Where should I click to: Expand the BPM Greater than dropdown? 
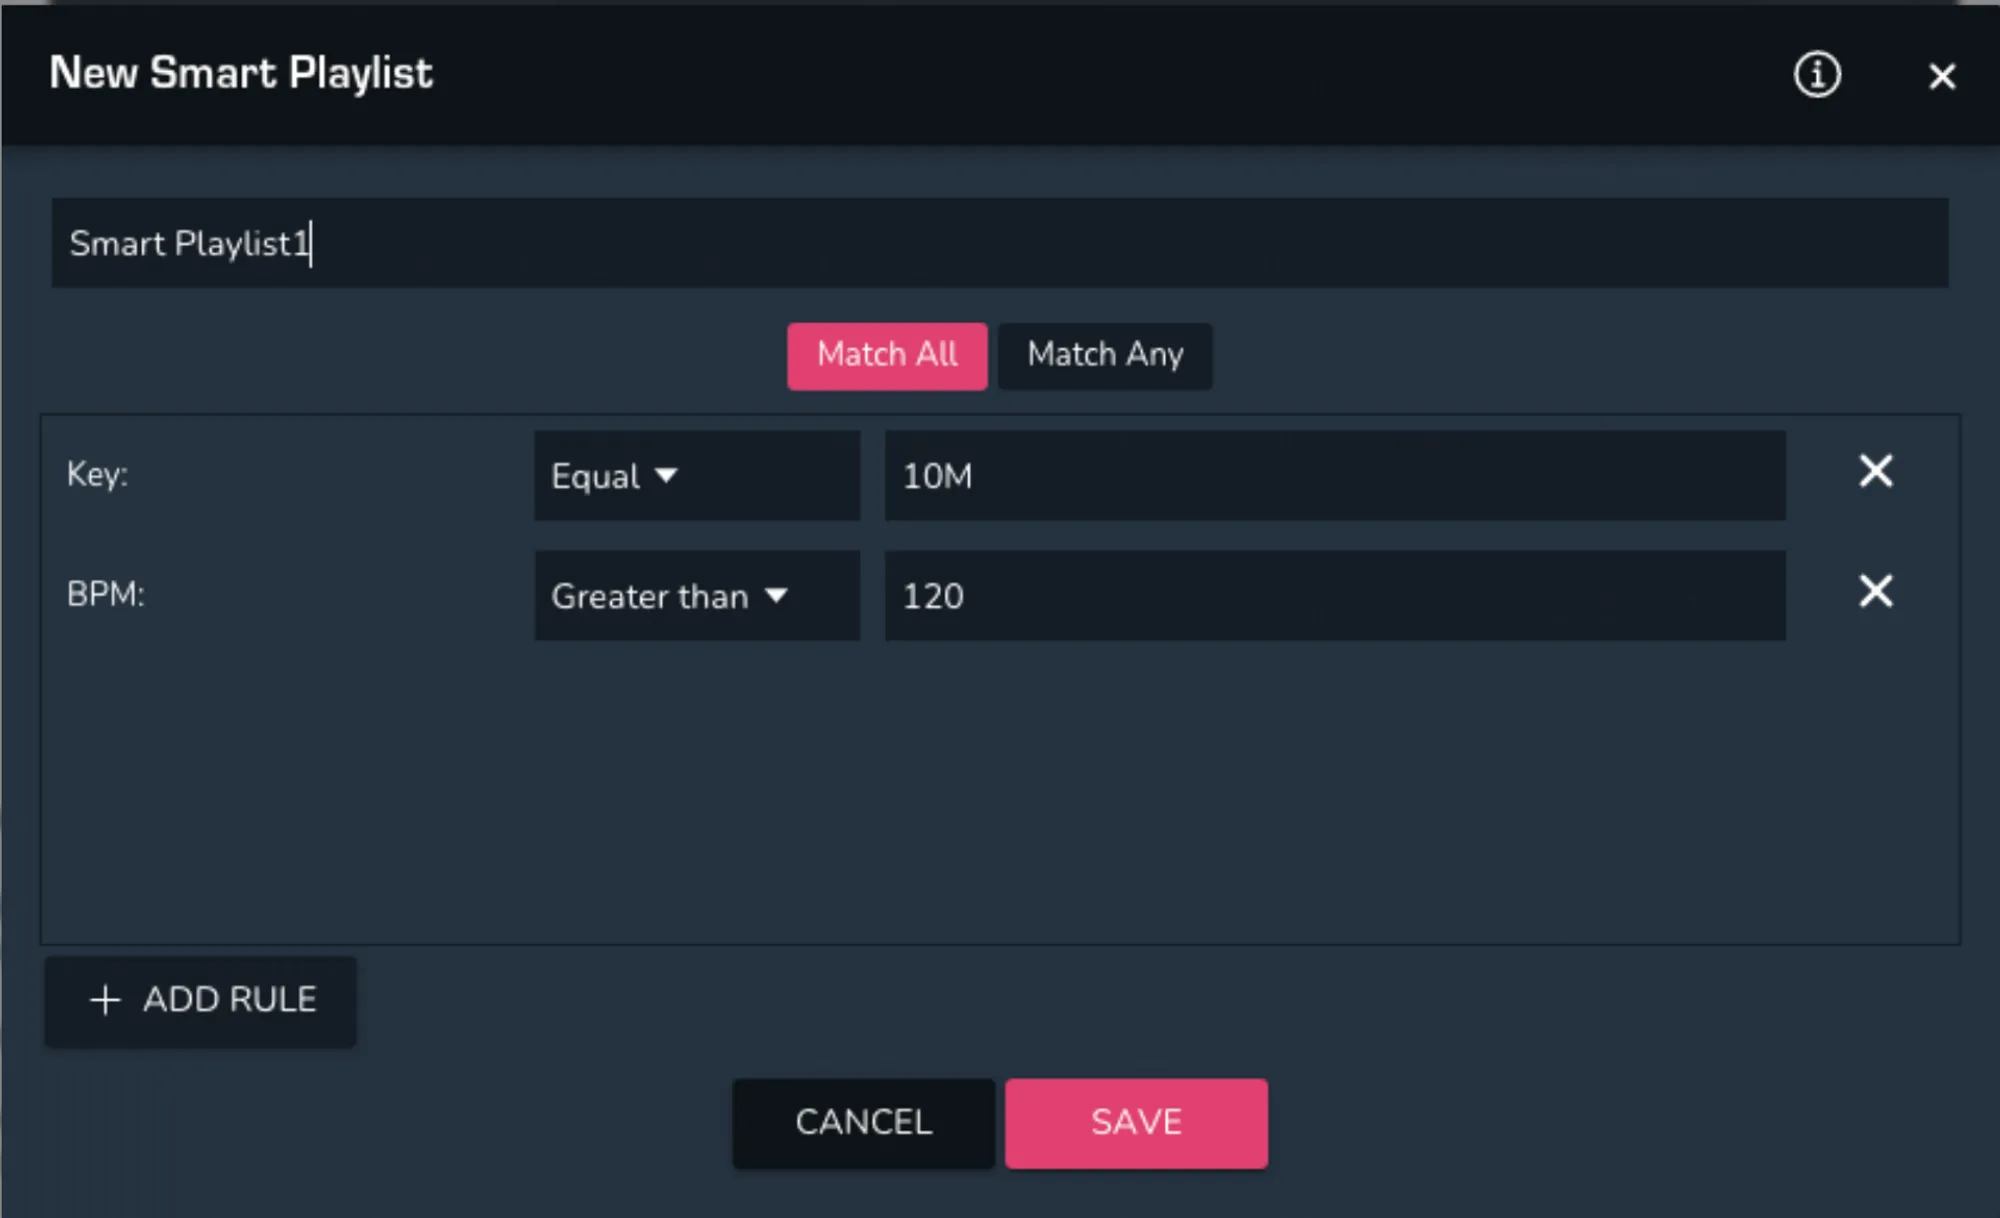point(696,596)
